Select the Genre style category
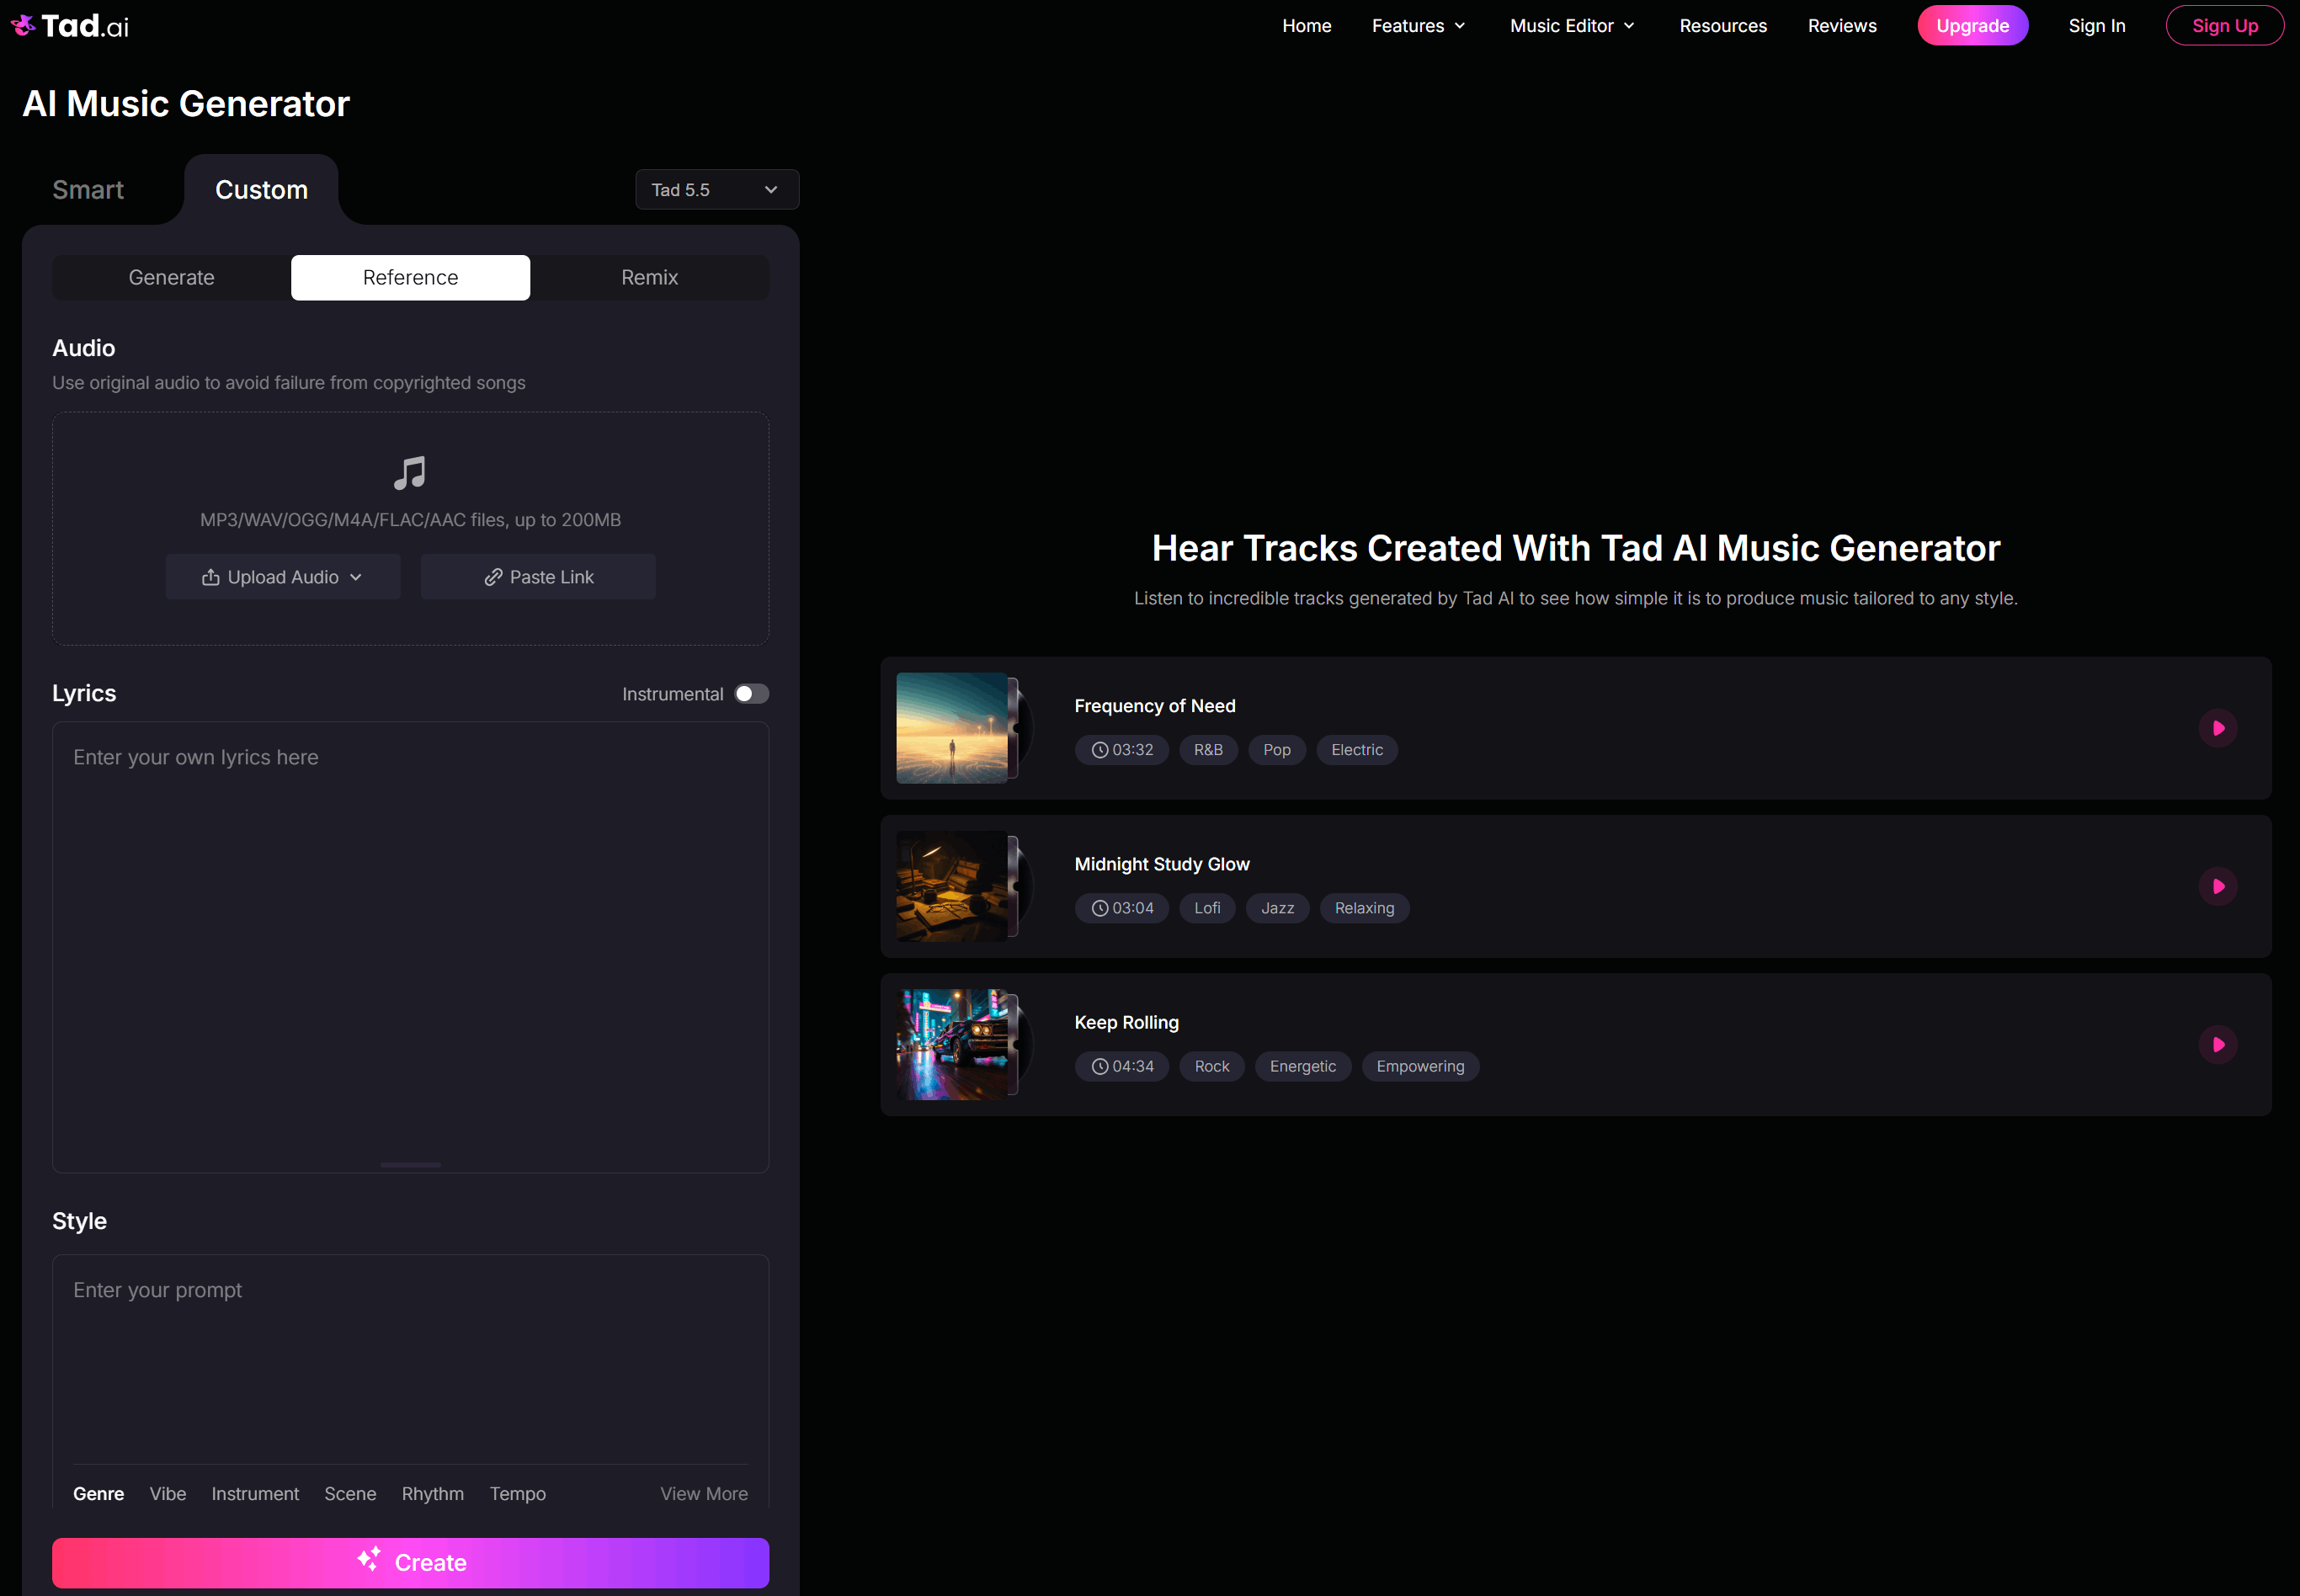 pyautogui.click(x=99, y=1493)
